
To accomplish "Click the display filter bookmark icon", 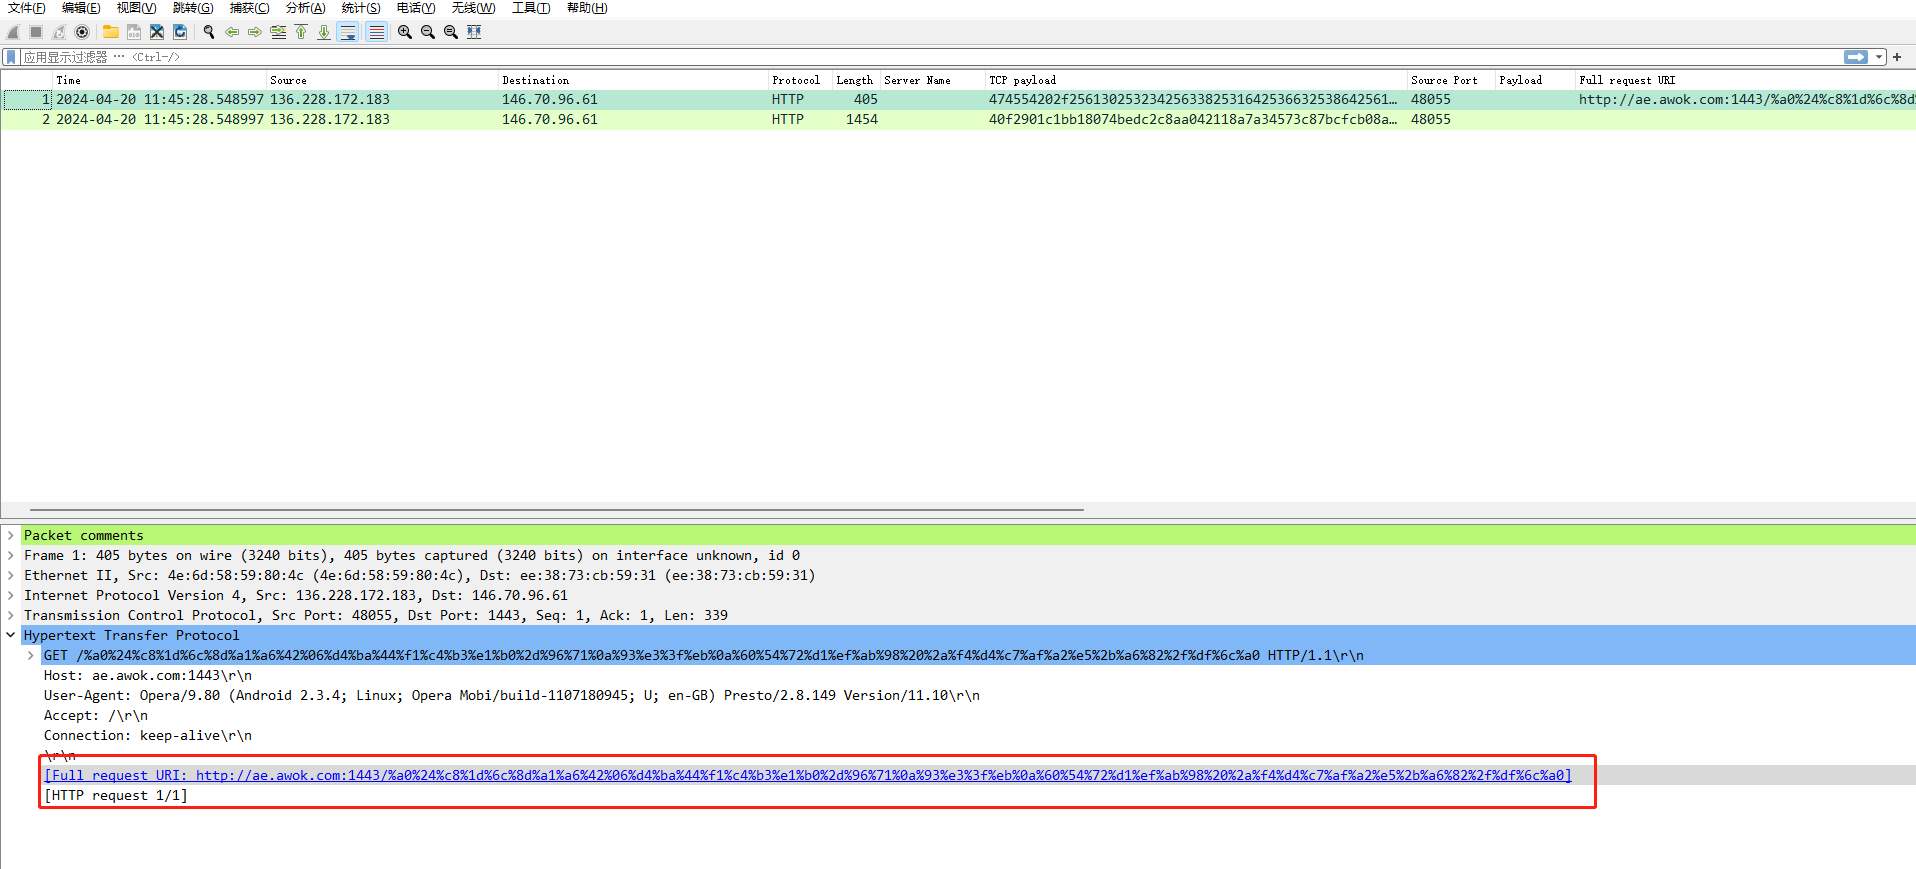I will click(x=11, y=57).
